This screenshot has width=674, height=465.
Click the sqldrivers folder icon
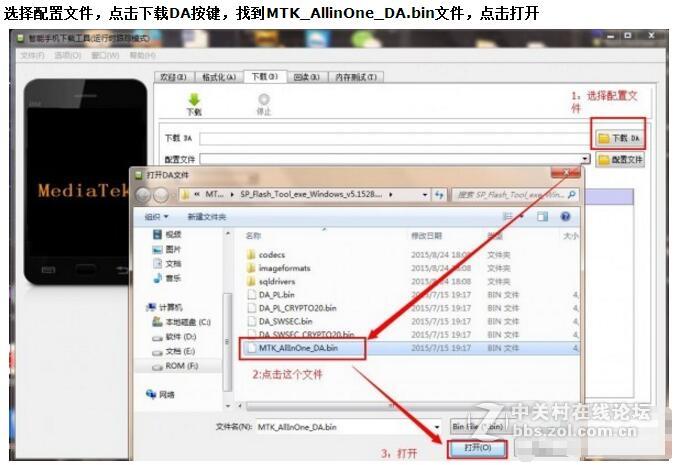(251, 281)
